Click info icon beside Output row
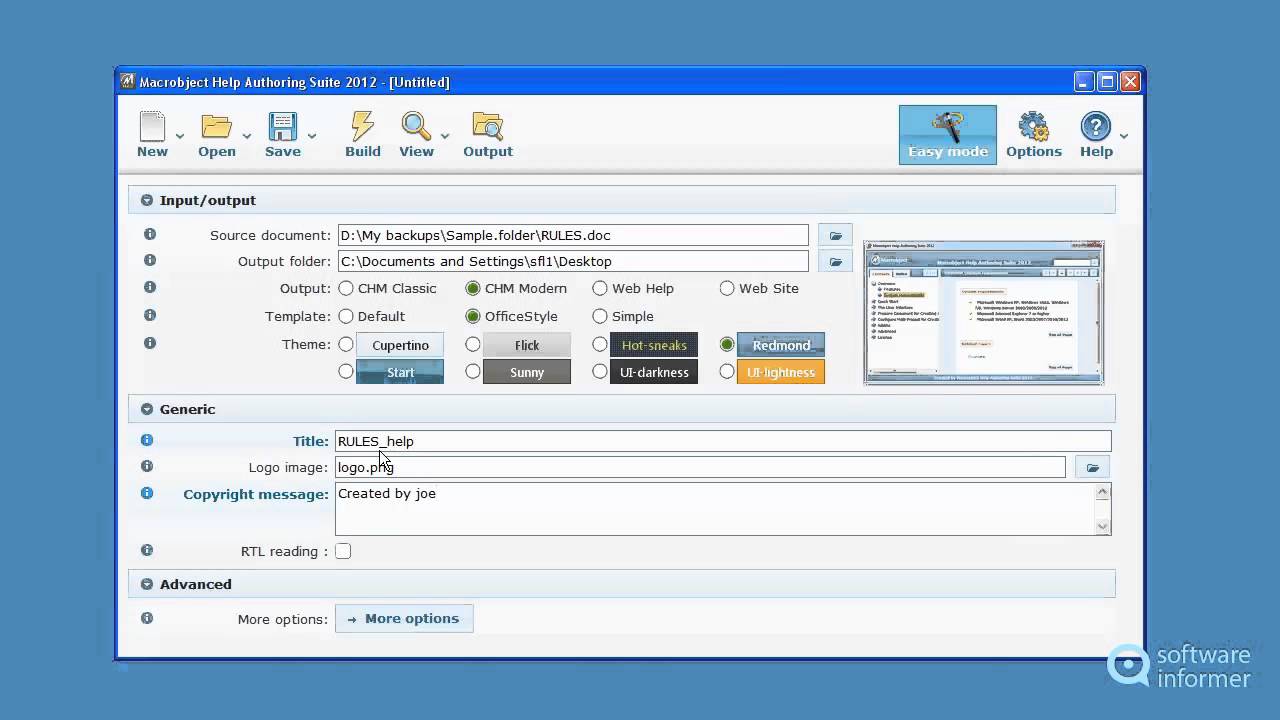 (149, 287)
